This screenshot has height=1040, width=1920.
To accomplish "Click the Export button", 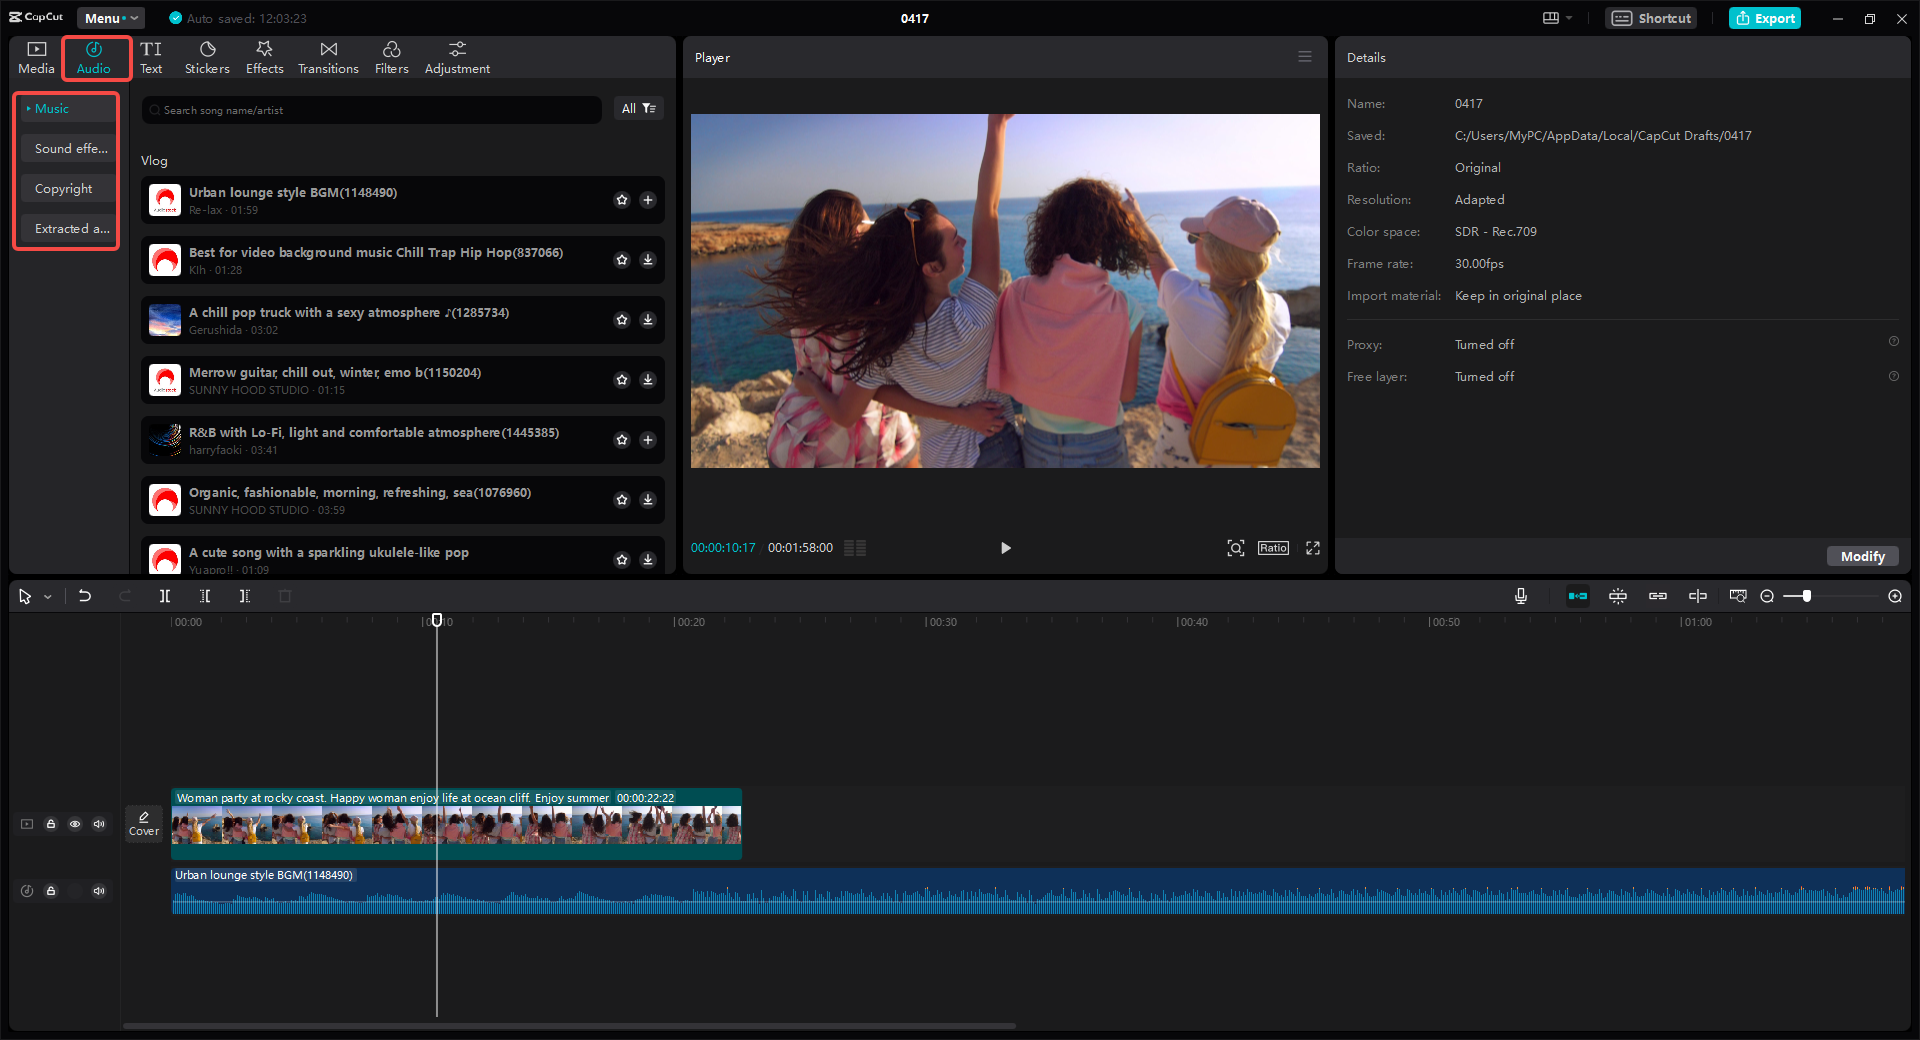I will (x=1764, y=17).
